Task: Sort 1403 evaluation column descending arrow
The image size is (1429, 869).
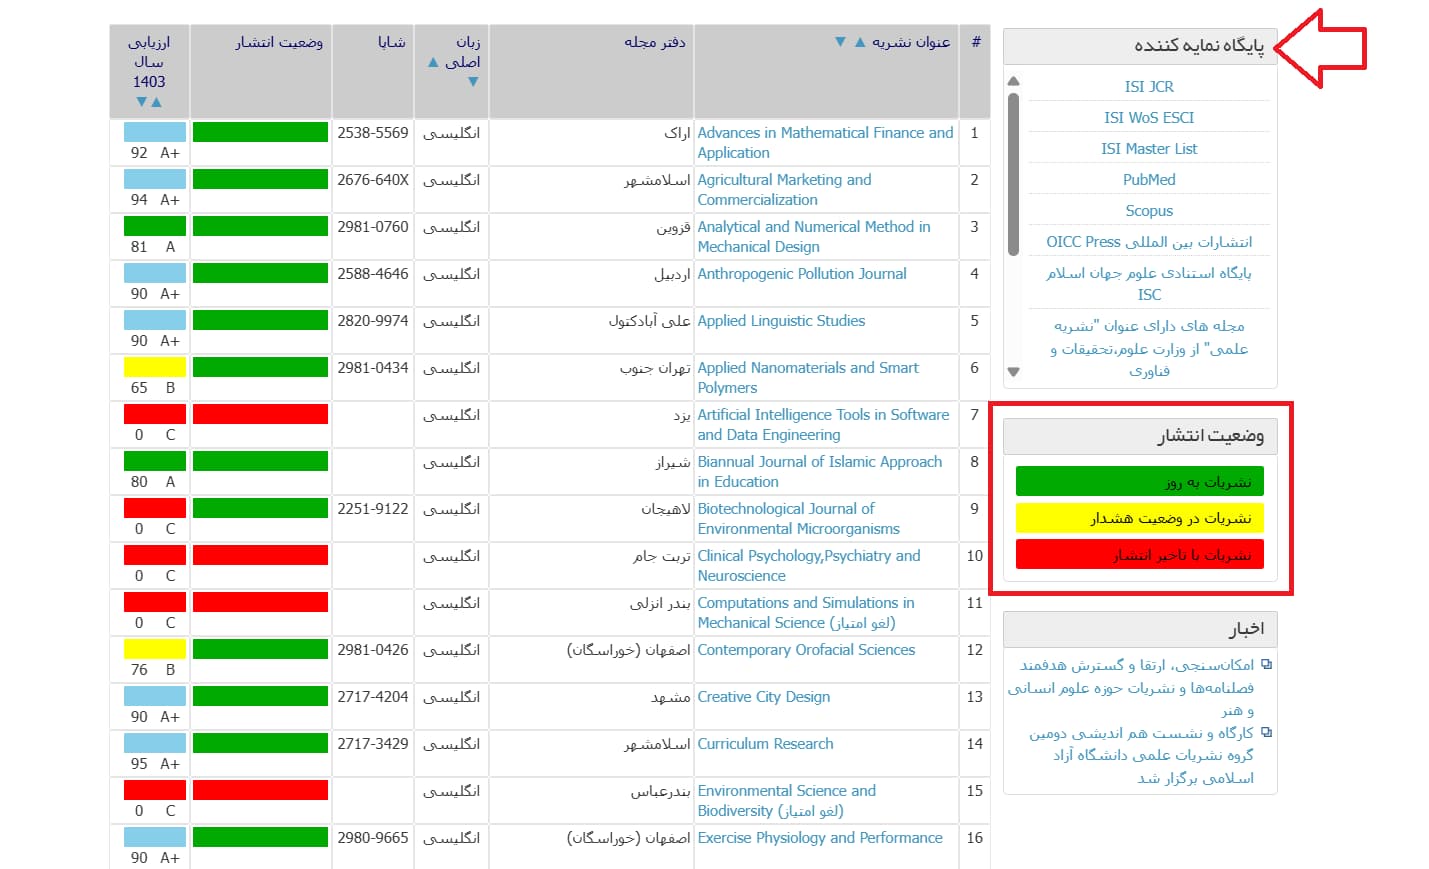Action: (x=141, y=102)
